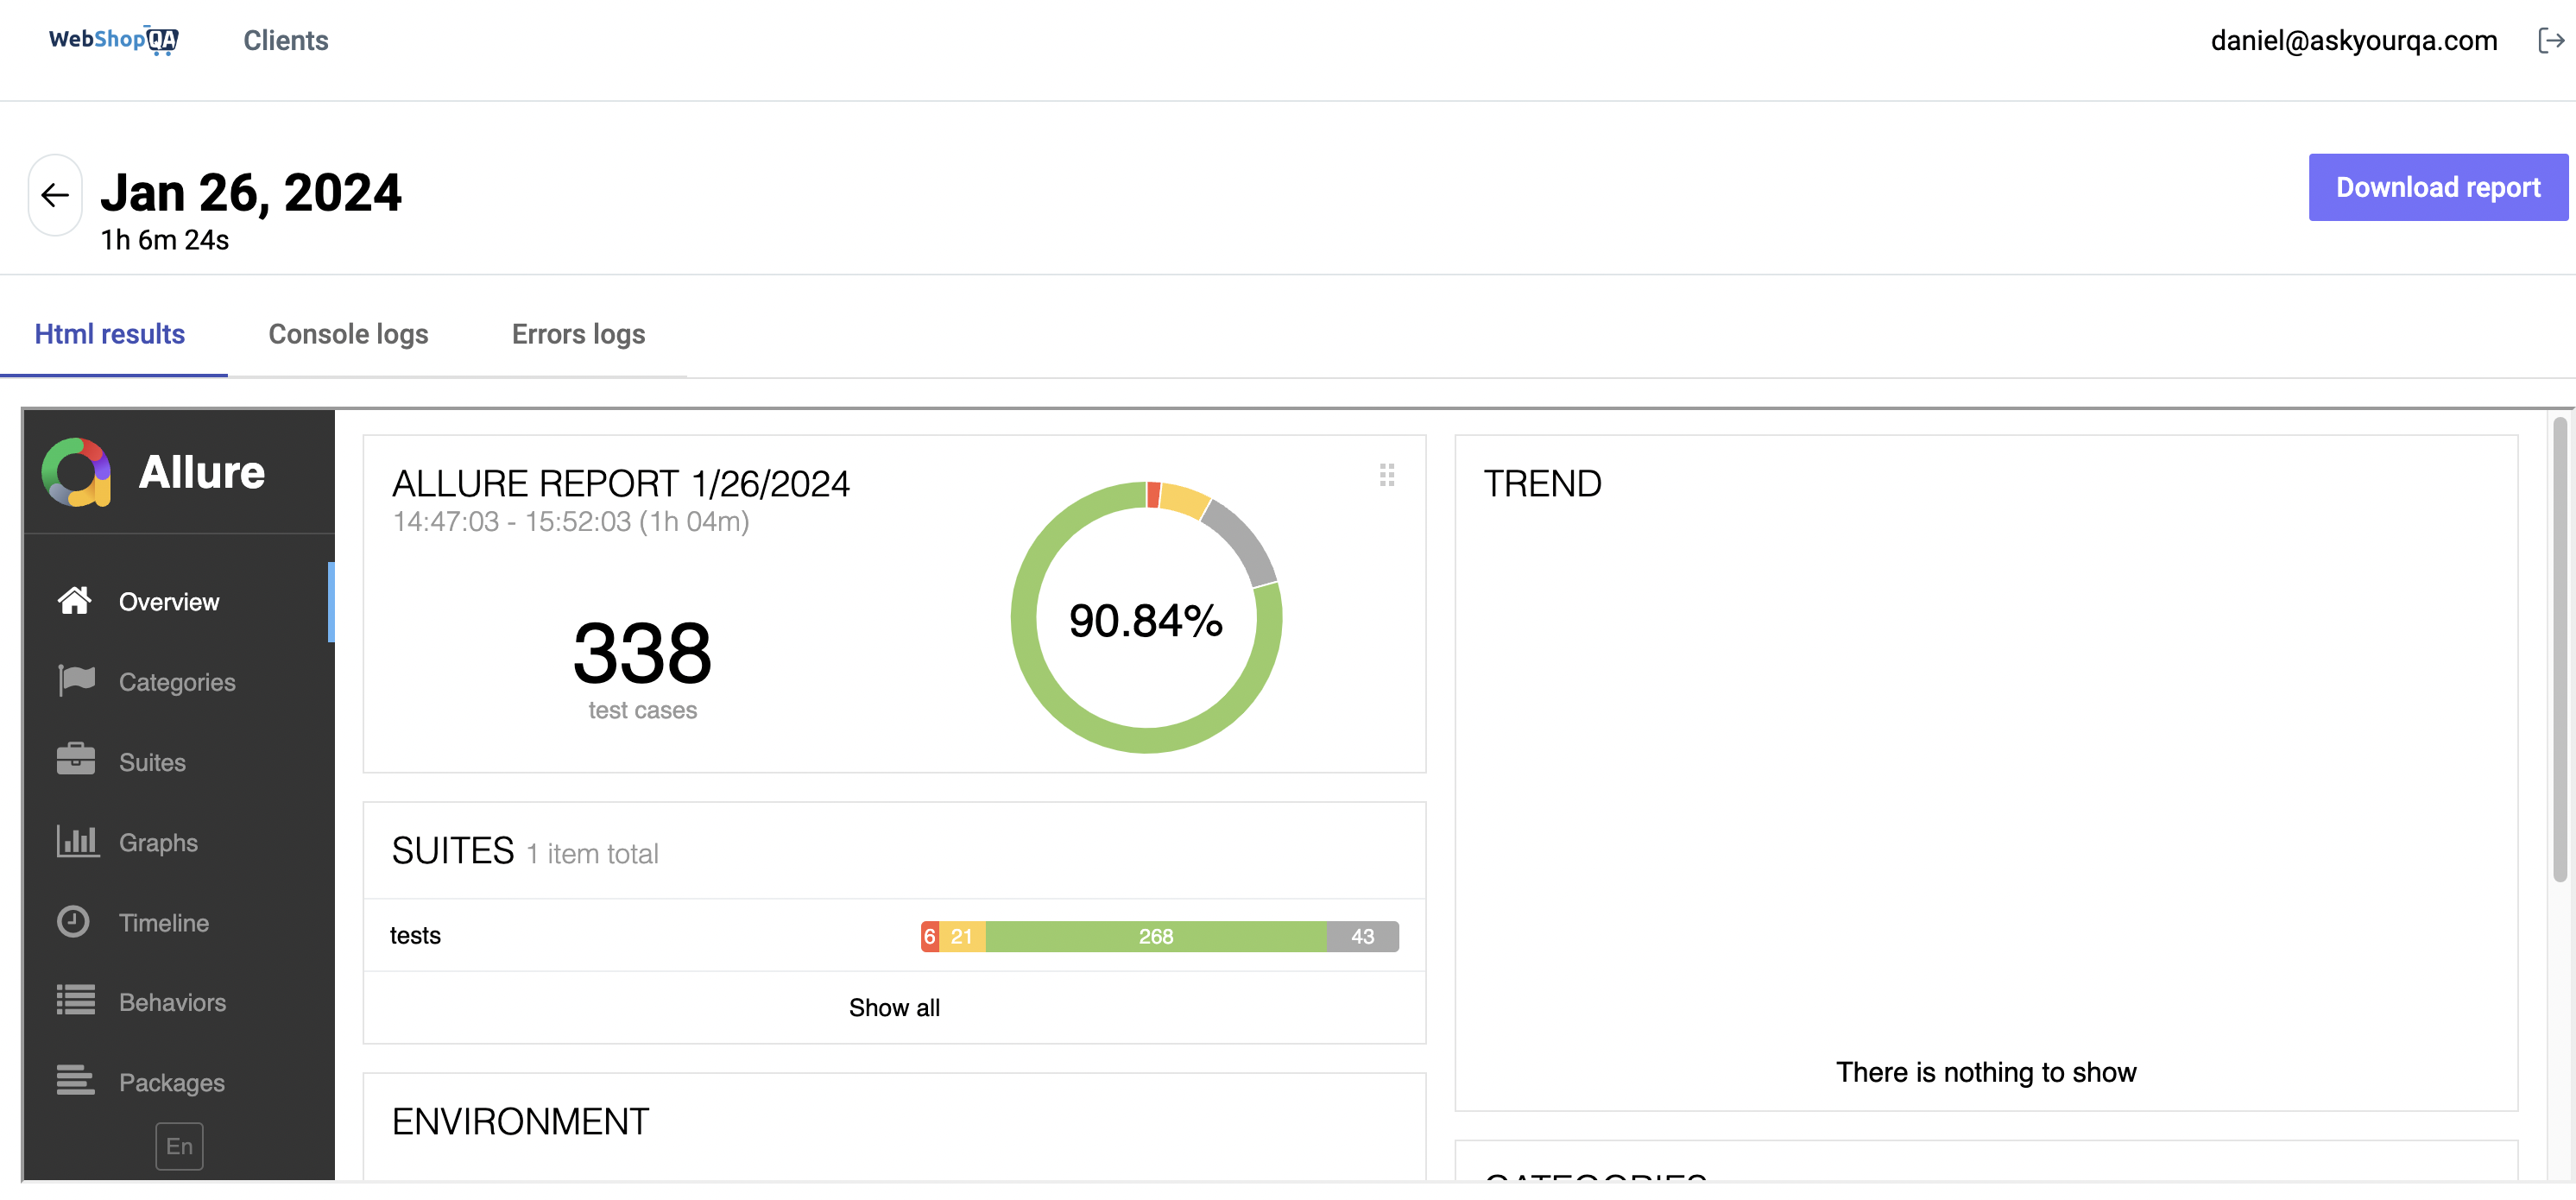This screenshot has width=2576, height=1200.
Task: Click the Timeline clock icon
Action: [x=73, y=921]
